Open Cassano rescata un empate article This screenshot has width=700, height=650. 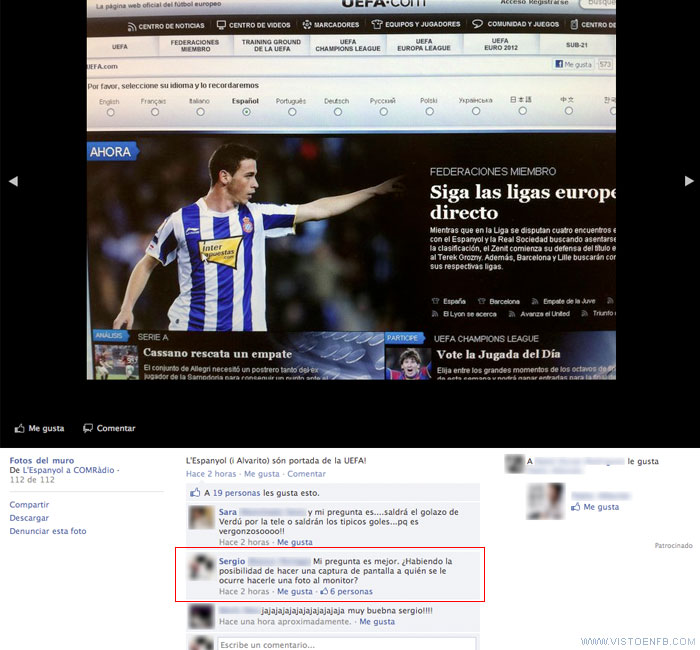217,354
